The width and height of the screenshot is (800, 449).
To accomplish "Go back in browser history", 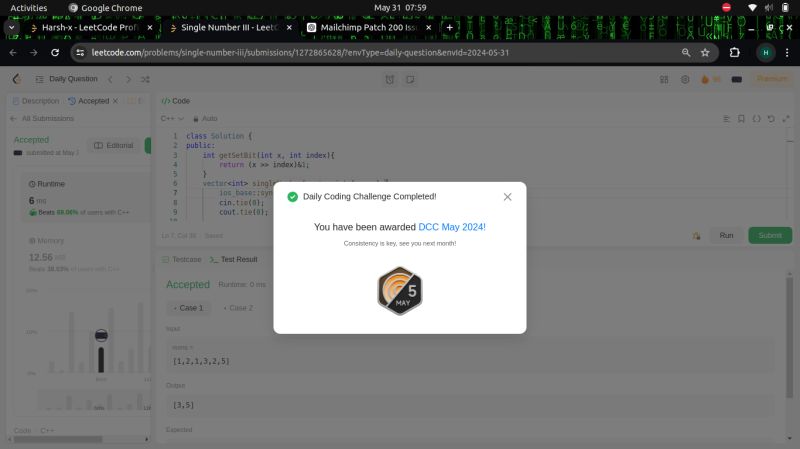I will coord(13,53).
